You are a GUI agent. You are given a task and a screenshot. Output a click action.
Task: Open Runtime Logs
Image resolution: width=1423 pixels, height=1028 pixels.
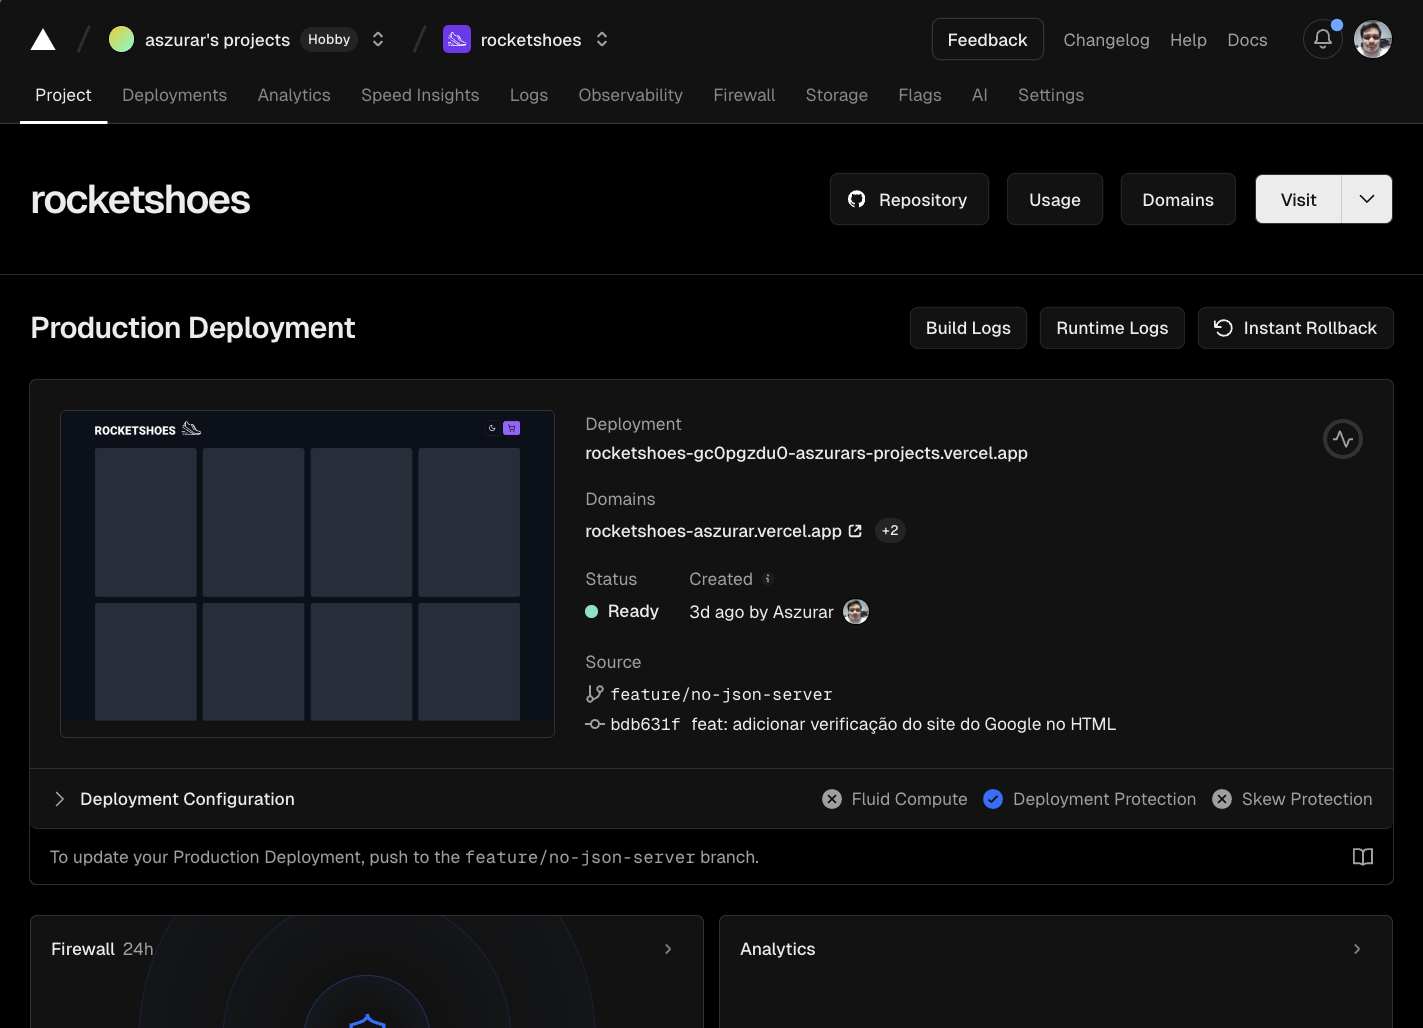tap(1112, 328)
